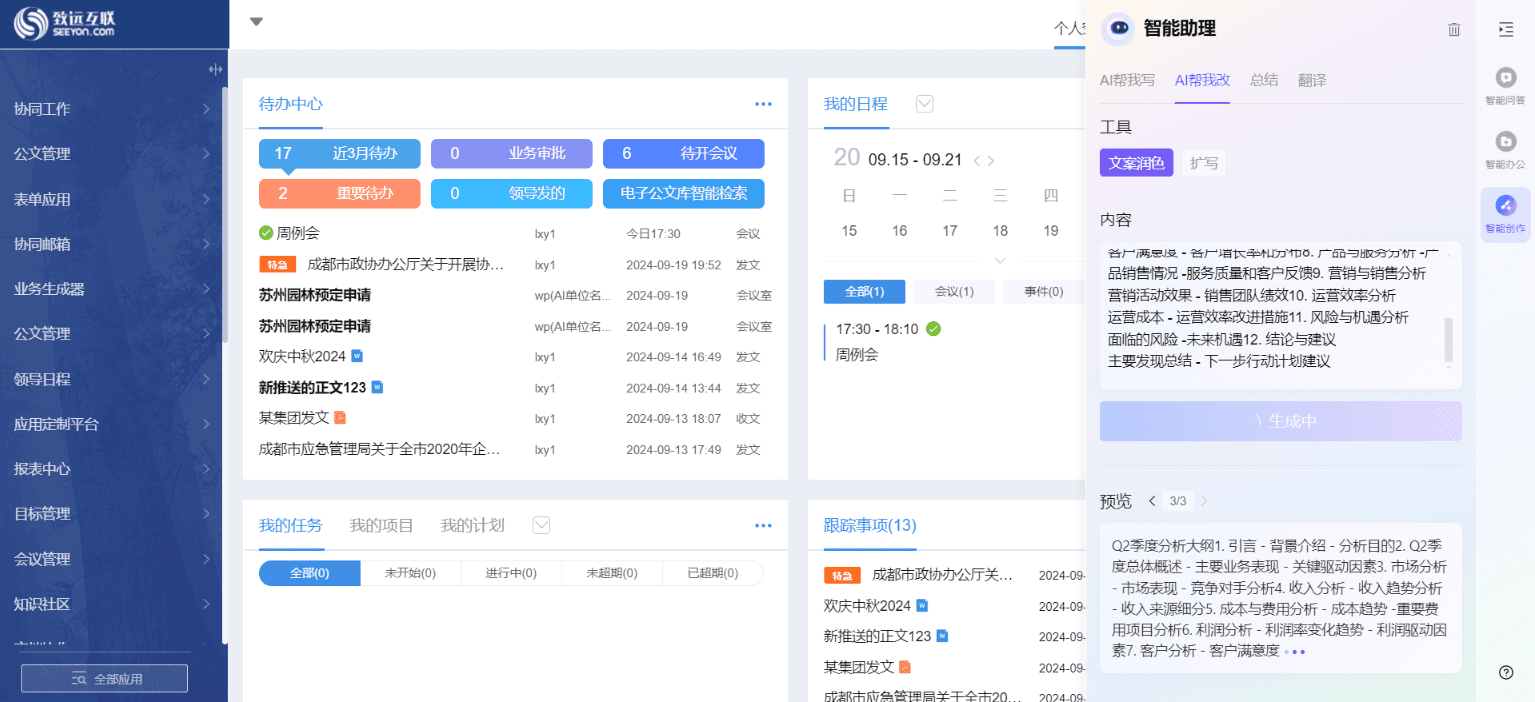Image resolution: width=1535 pixels, height=702 pixels.
Task: Open 会议管理 menu item
Action: click(114, 559)
